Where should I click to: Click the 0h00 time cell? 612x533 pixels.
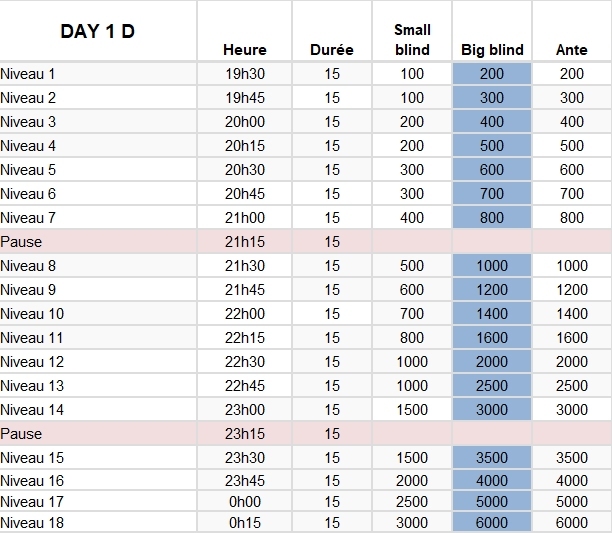tap(245, 499)
